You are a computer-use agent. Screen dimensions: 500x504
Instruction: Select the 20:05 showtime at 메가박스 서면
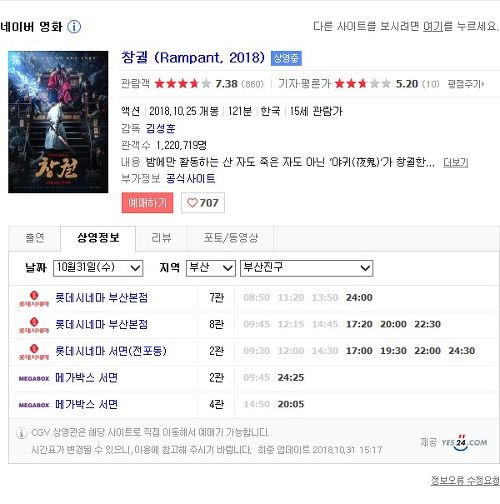pos(291,404)
